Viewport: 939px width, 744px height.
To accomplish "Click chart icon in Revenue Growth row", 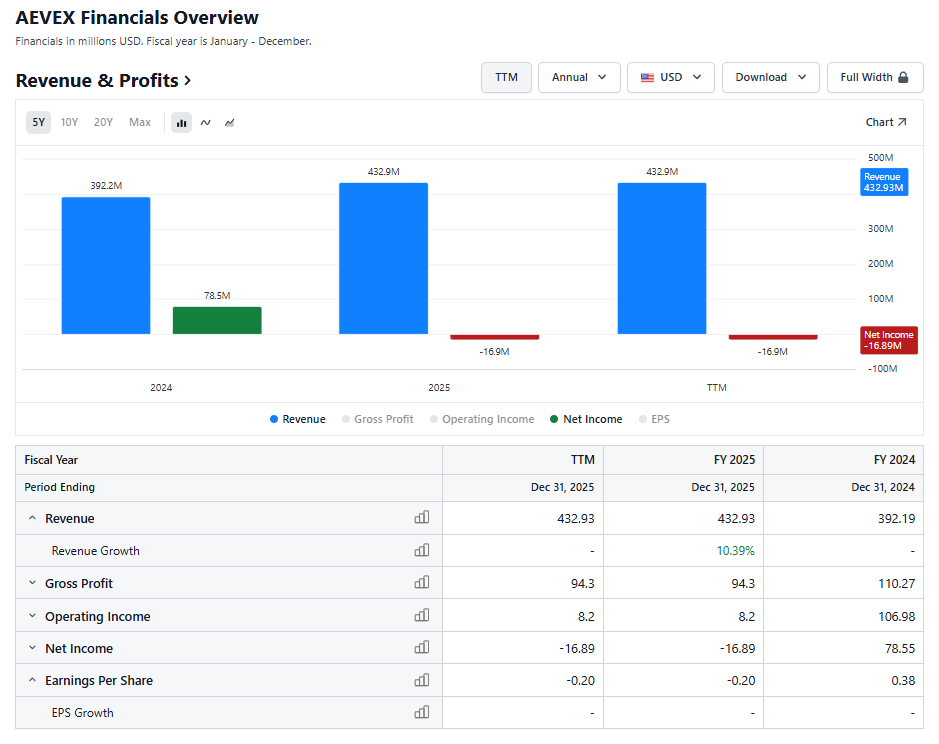I will 422,550.
